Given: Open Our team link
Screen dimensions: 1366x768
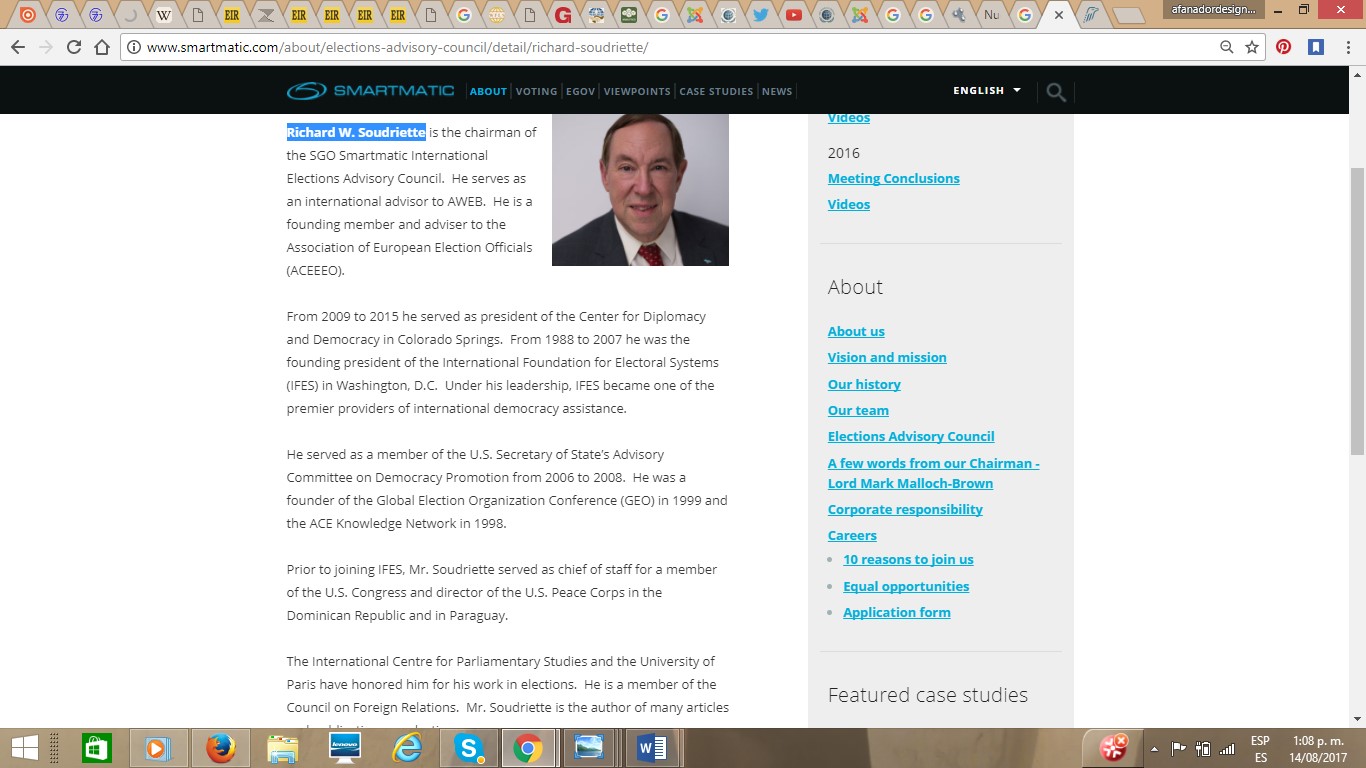Looking at the screenshot, I should [x=858, y=411].
